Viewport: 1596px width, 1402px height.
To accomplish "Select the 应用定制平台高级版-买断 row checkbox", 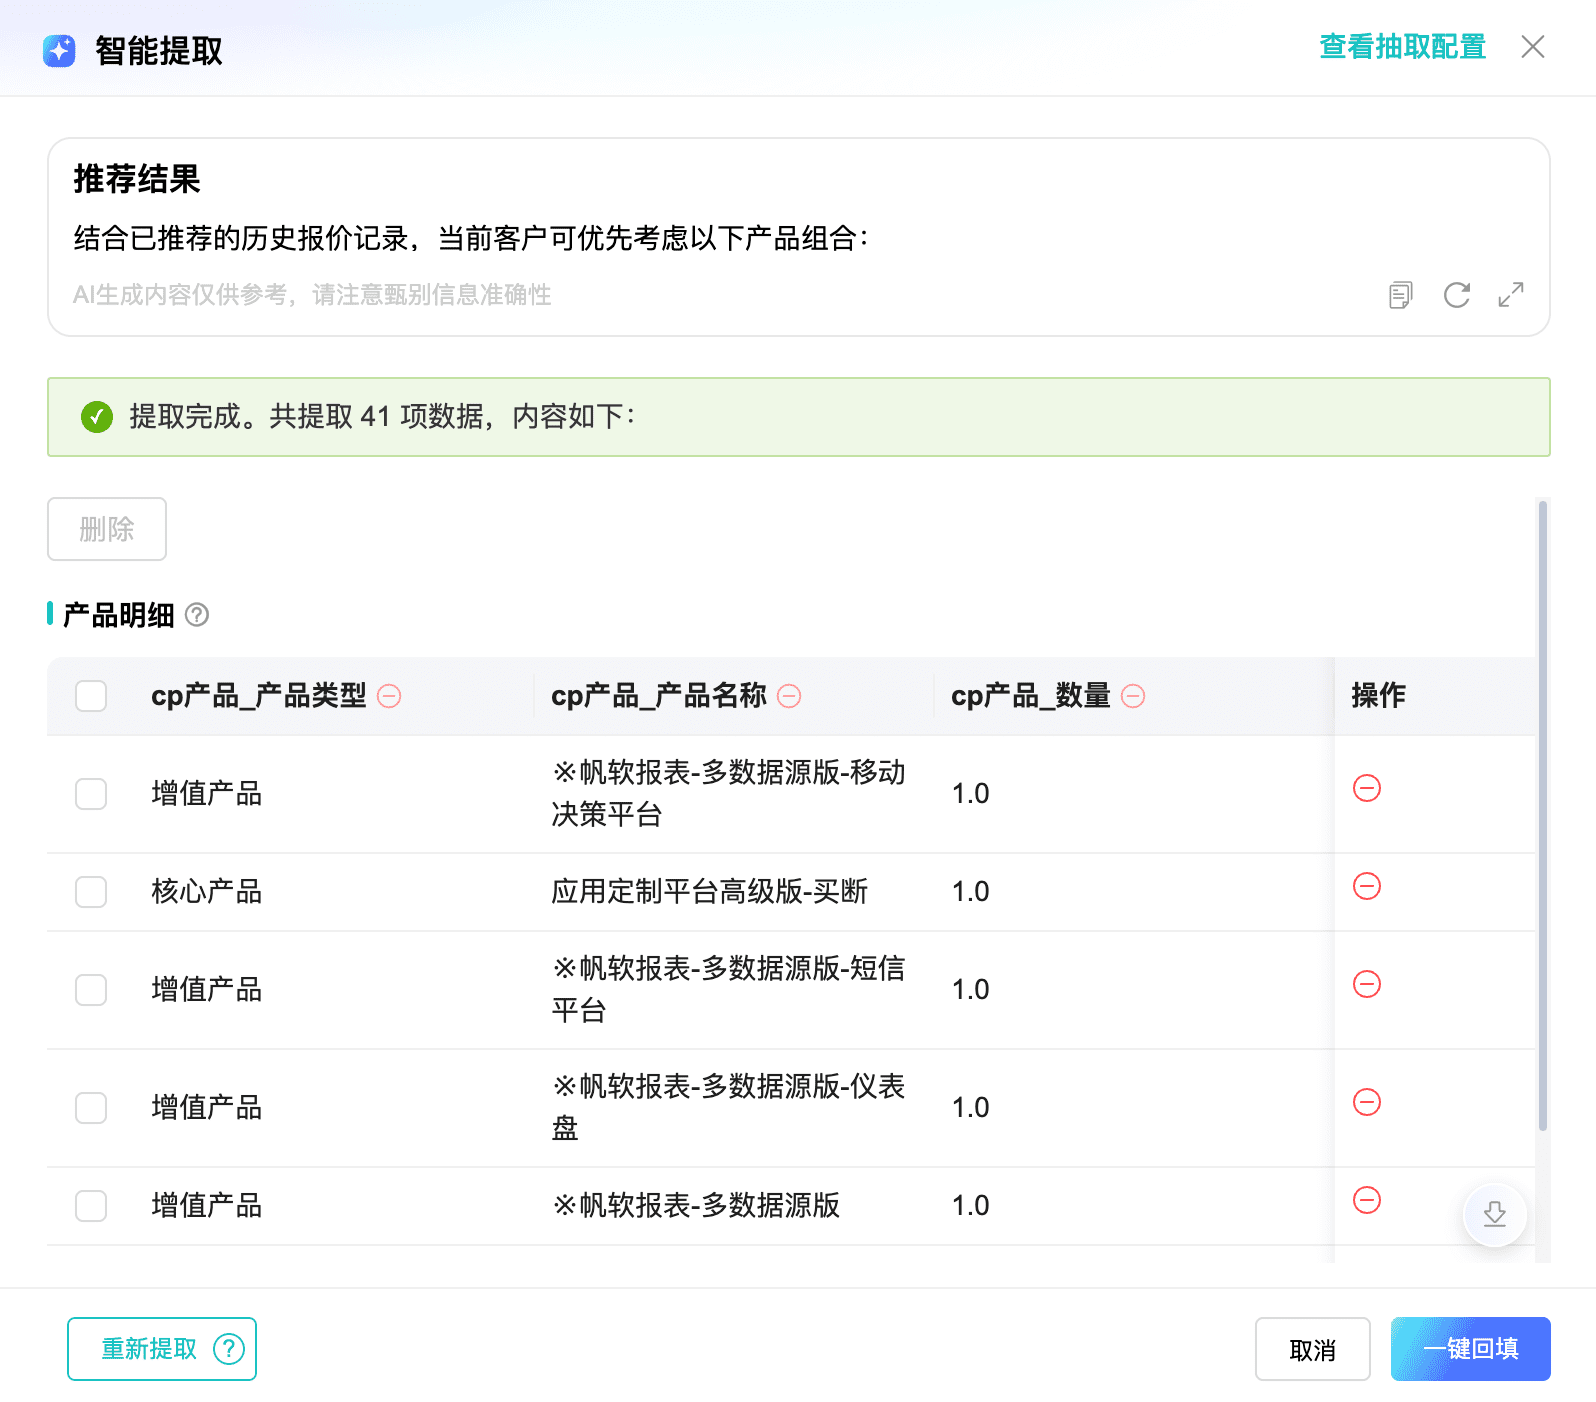I will tap(91, 892).
